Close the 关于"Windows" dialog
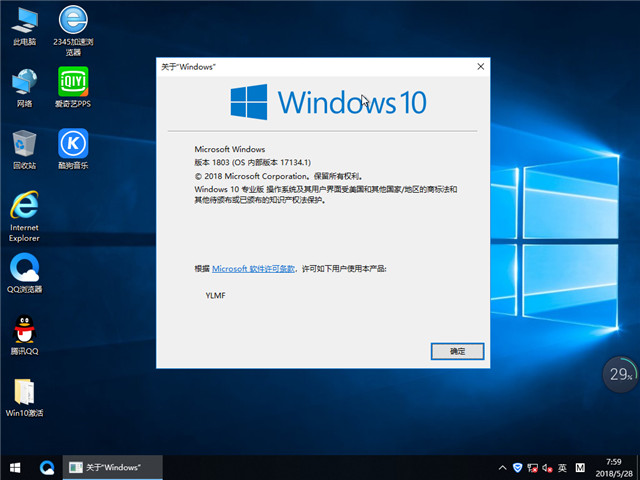This screenshot has height=480, width=640. tap(481, 67)
